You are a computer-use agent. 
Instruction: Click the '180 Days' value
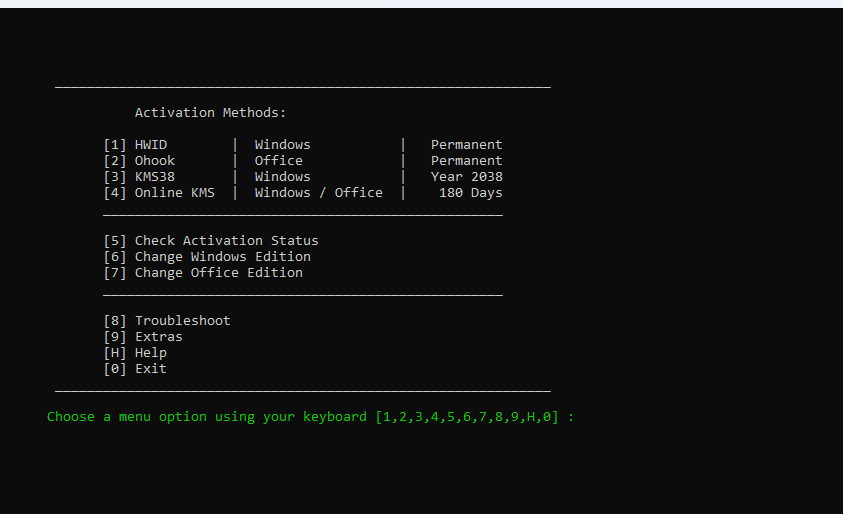[471, 193]
